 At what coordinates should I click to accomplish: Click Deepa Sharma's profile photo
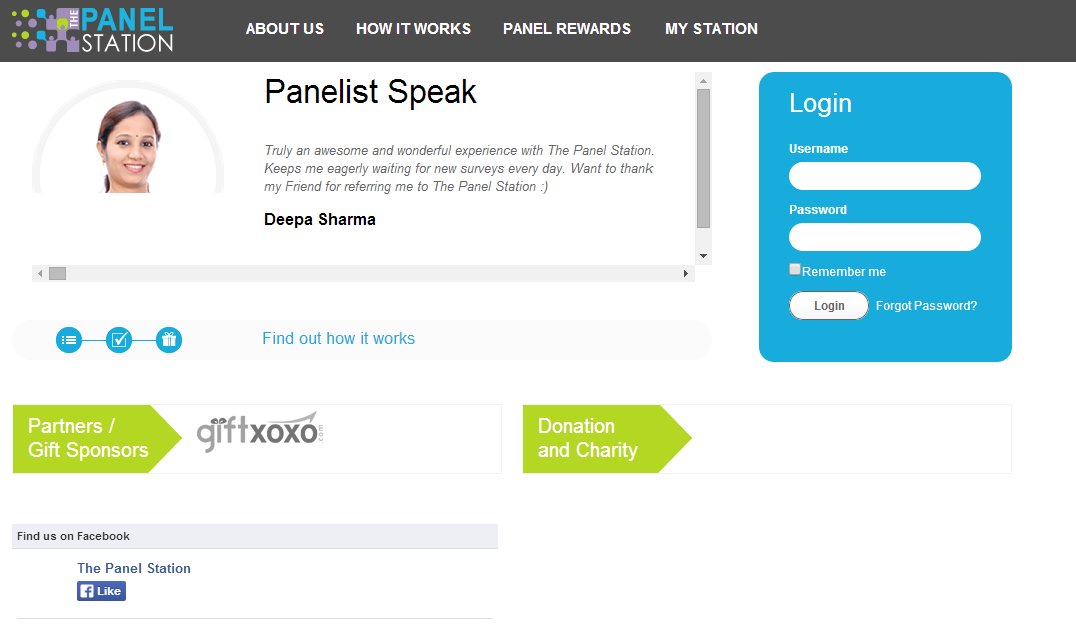128,146
